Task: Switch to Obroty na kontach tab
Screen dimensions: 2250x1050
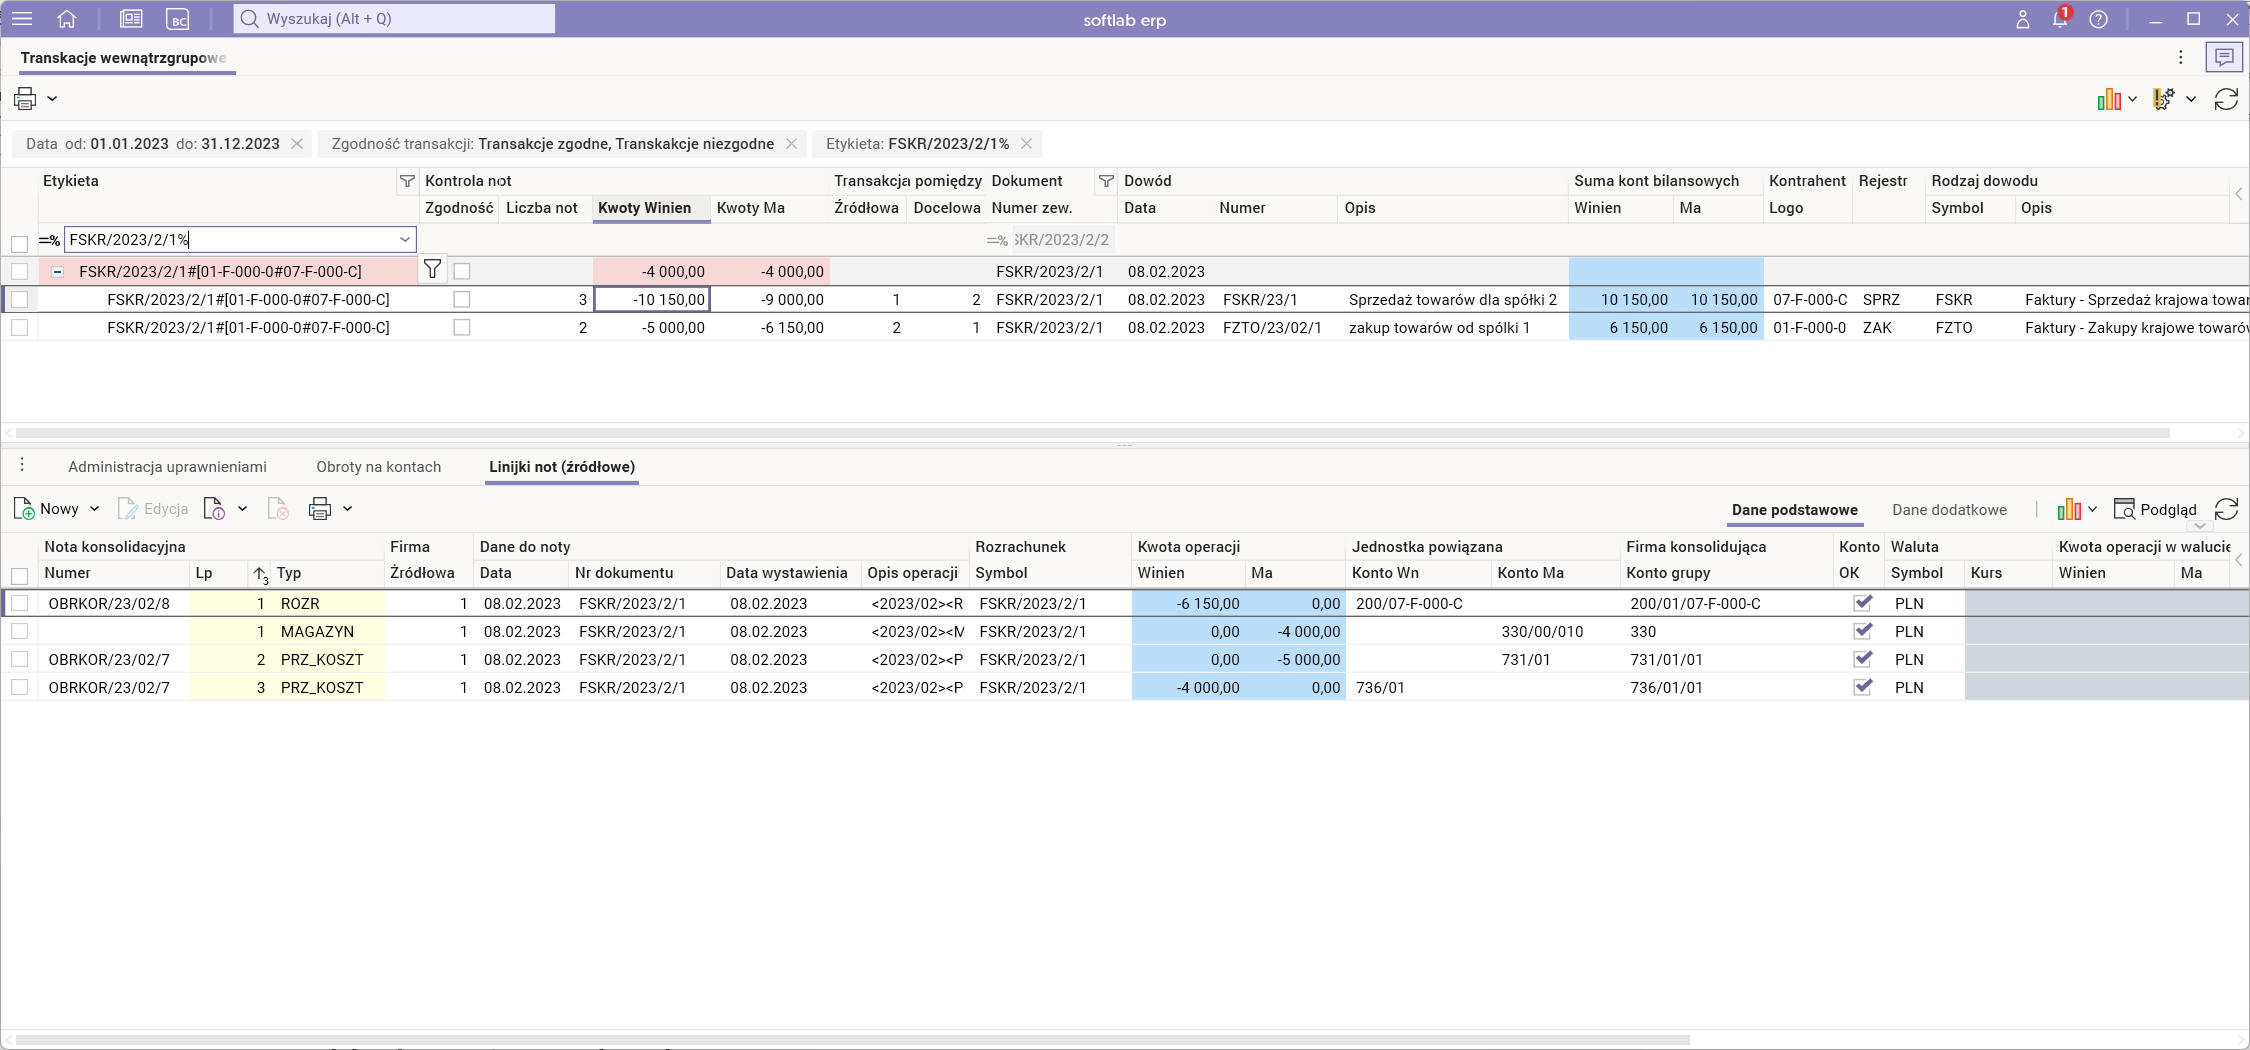Action: click(378, 467)
